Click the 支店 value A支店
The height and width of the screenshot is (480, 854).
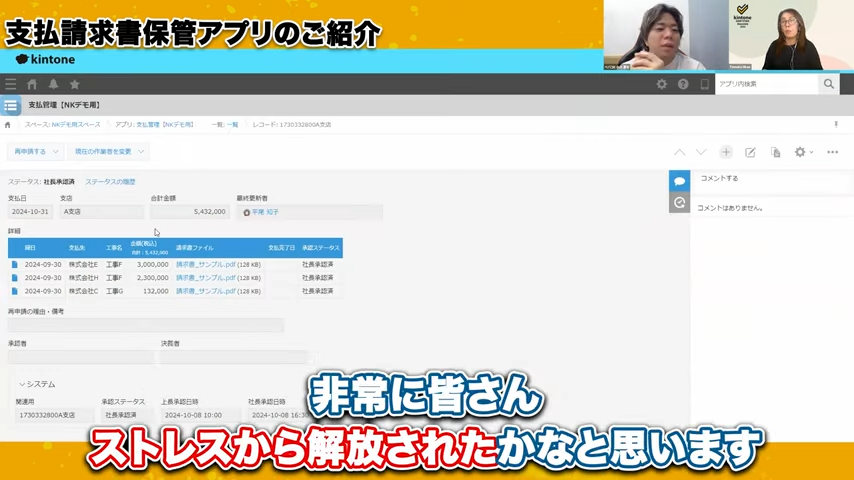tap(102, 211)
